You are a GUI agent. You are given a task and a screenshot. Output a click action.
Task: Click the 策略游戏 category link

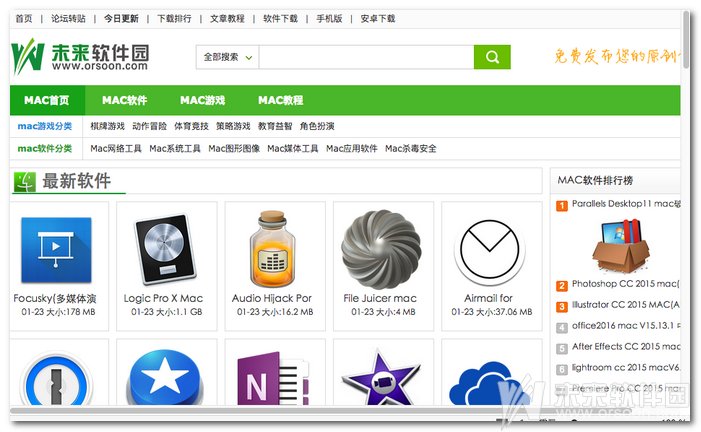[233, 126]
